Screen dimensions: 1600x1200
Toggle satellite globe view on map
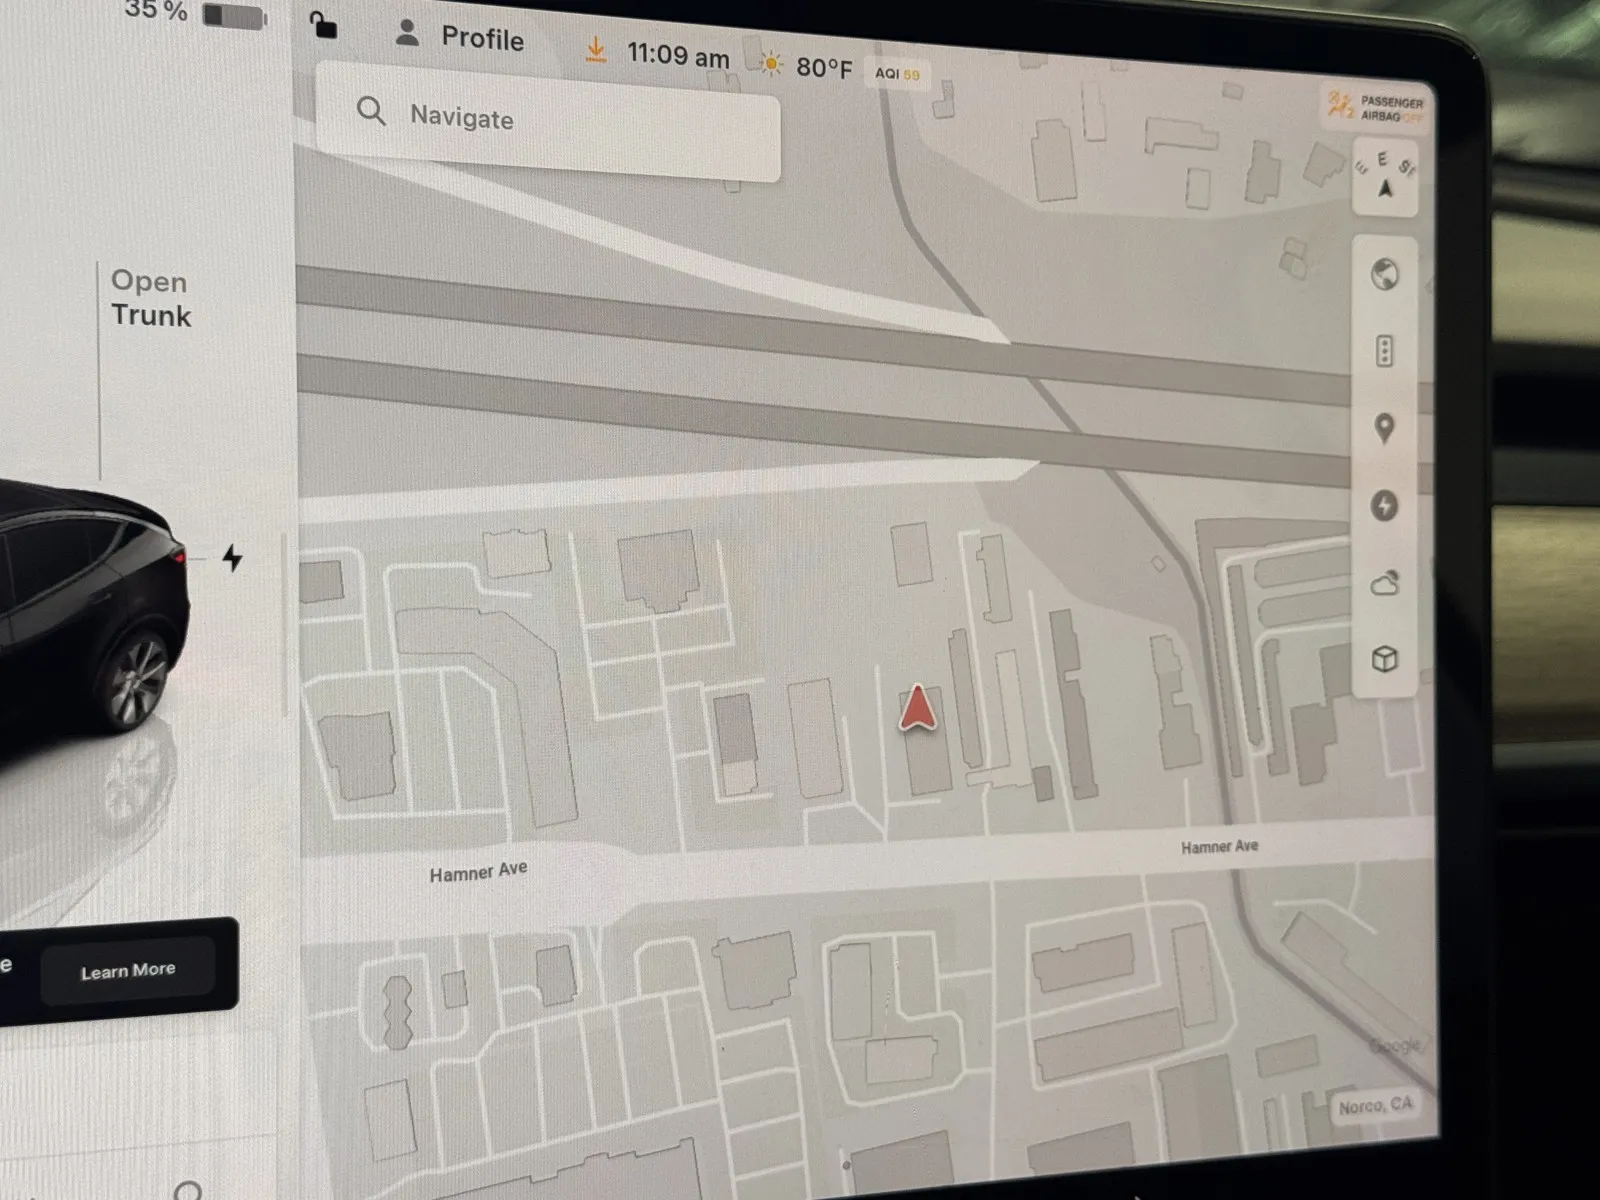1385,274
